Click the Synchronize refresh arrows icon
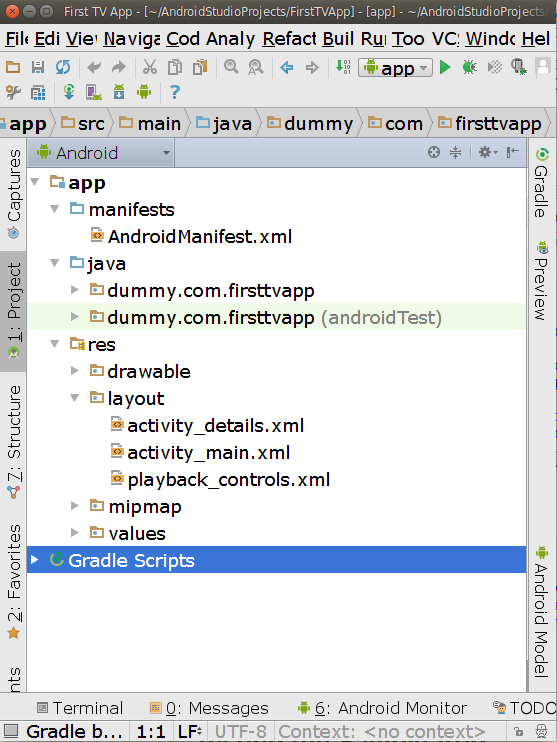The width and height of the screenshot is (557, 742). [x=63, y=67]
